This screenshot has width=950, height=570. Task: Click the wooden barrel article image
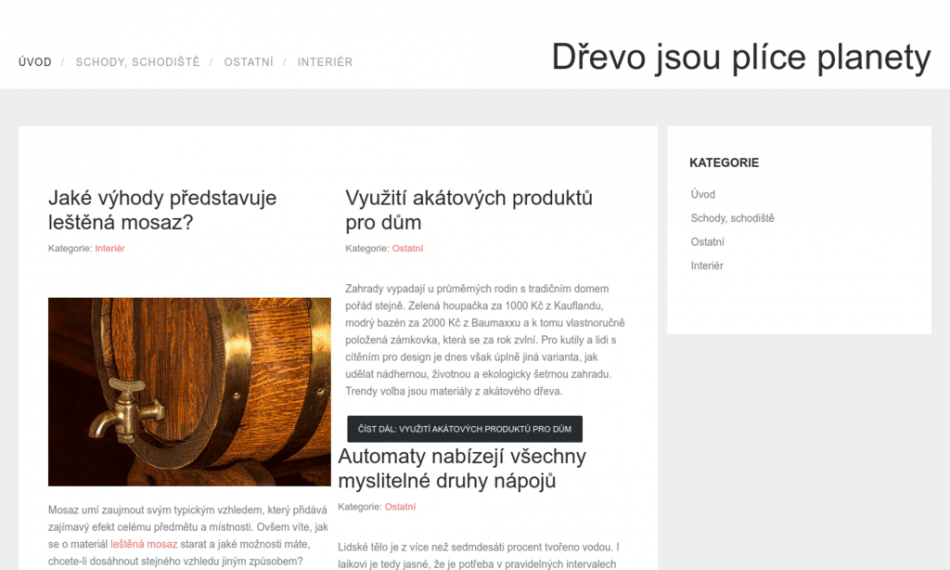tap(189, 391)
